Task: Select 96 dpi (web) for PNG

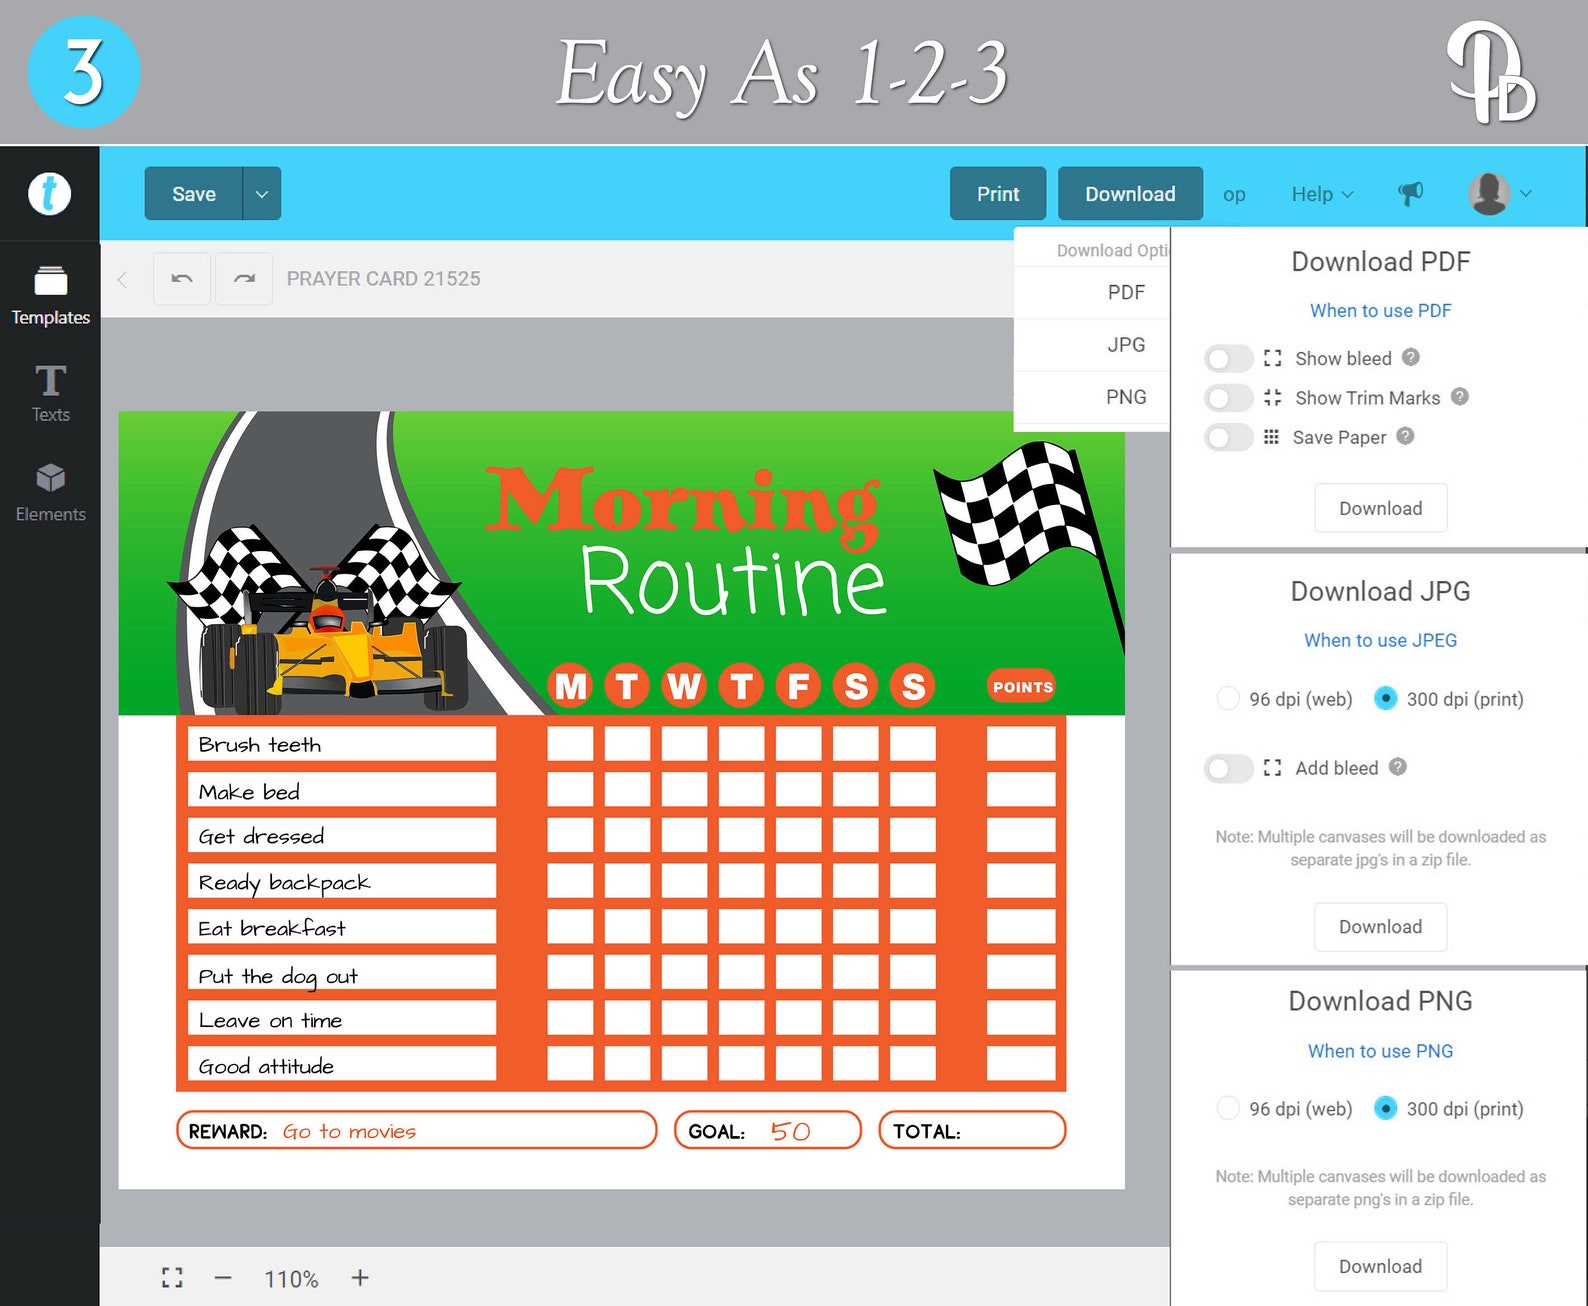Action: [x=1227, y=1108]
